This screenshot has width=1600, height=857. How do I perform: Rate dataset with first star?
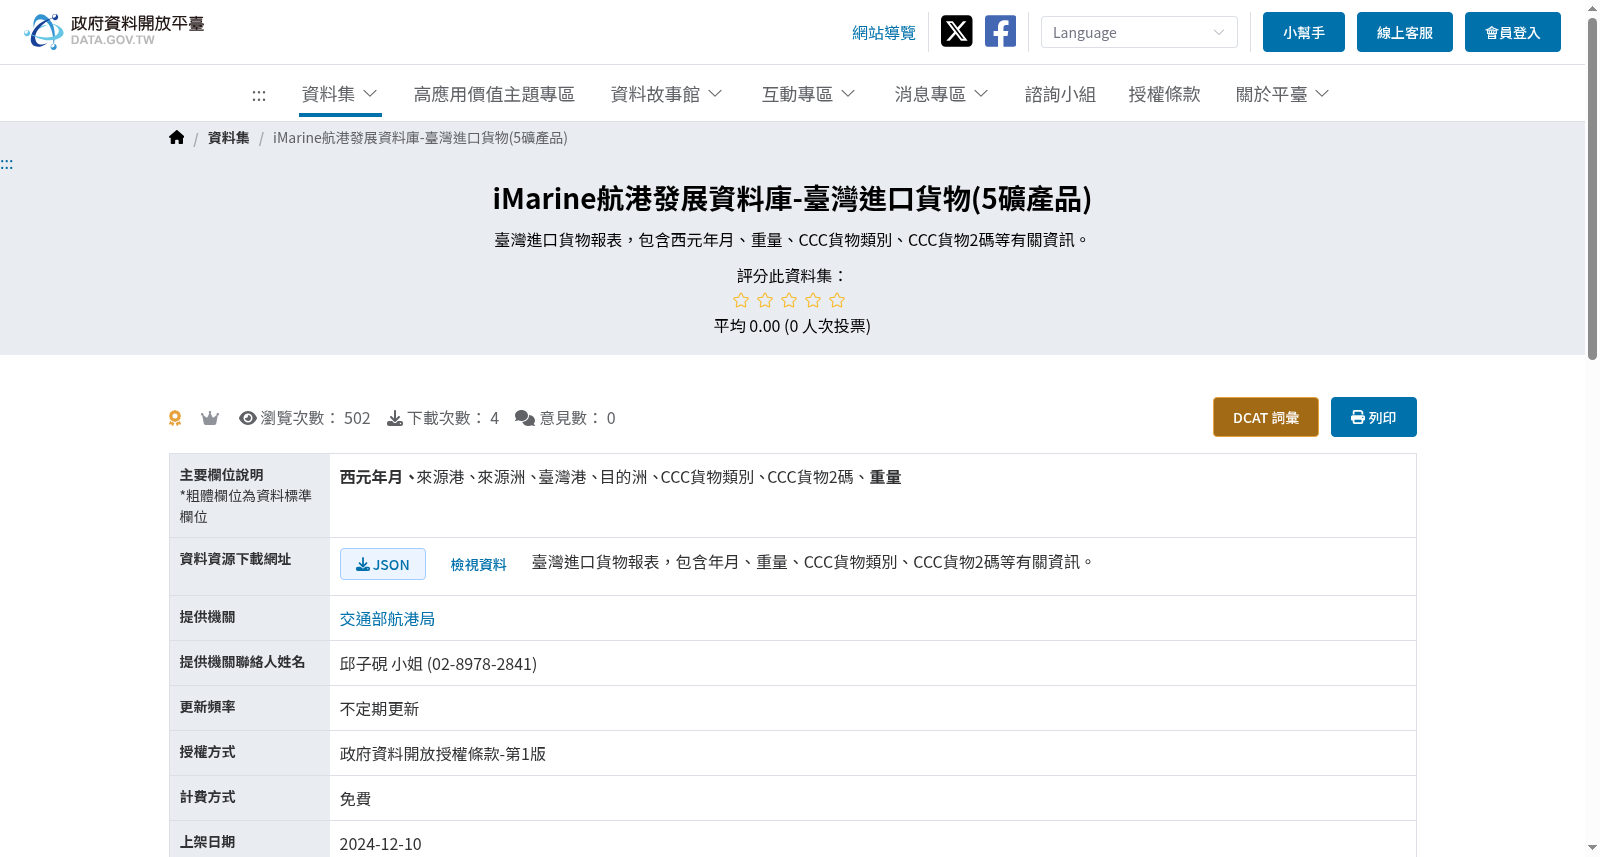[741, 300]
